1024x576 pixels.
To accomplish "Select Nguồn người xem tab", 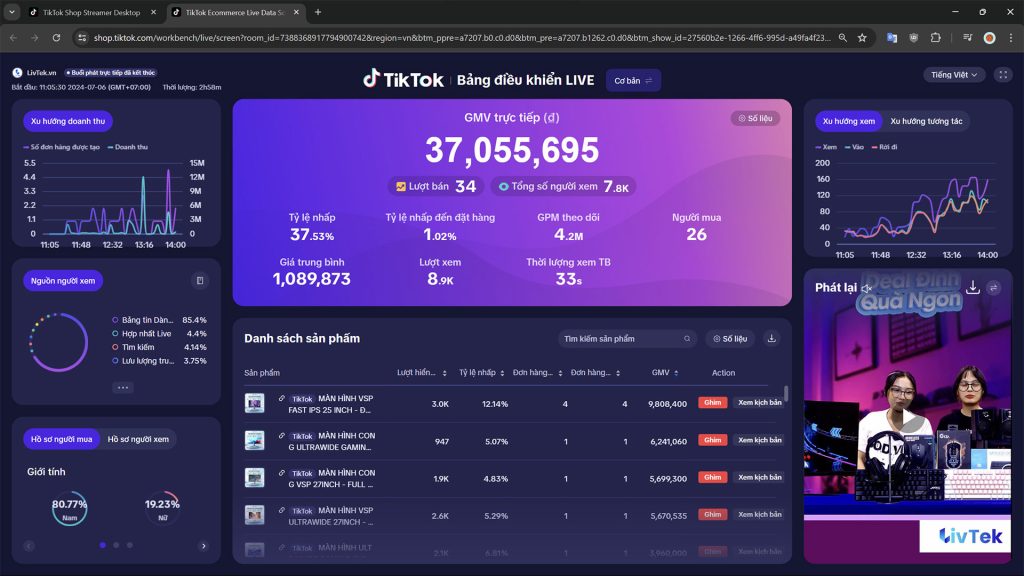I will (63, 281).
